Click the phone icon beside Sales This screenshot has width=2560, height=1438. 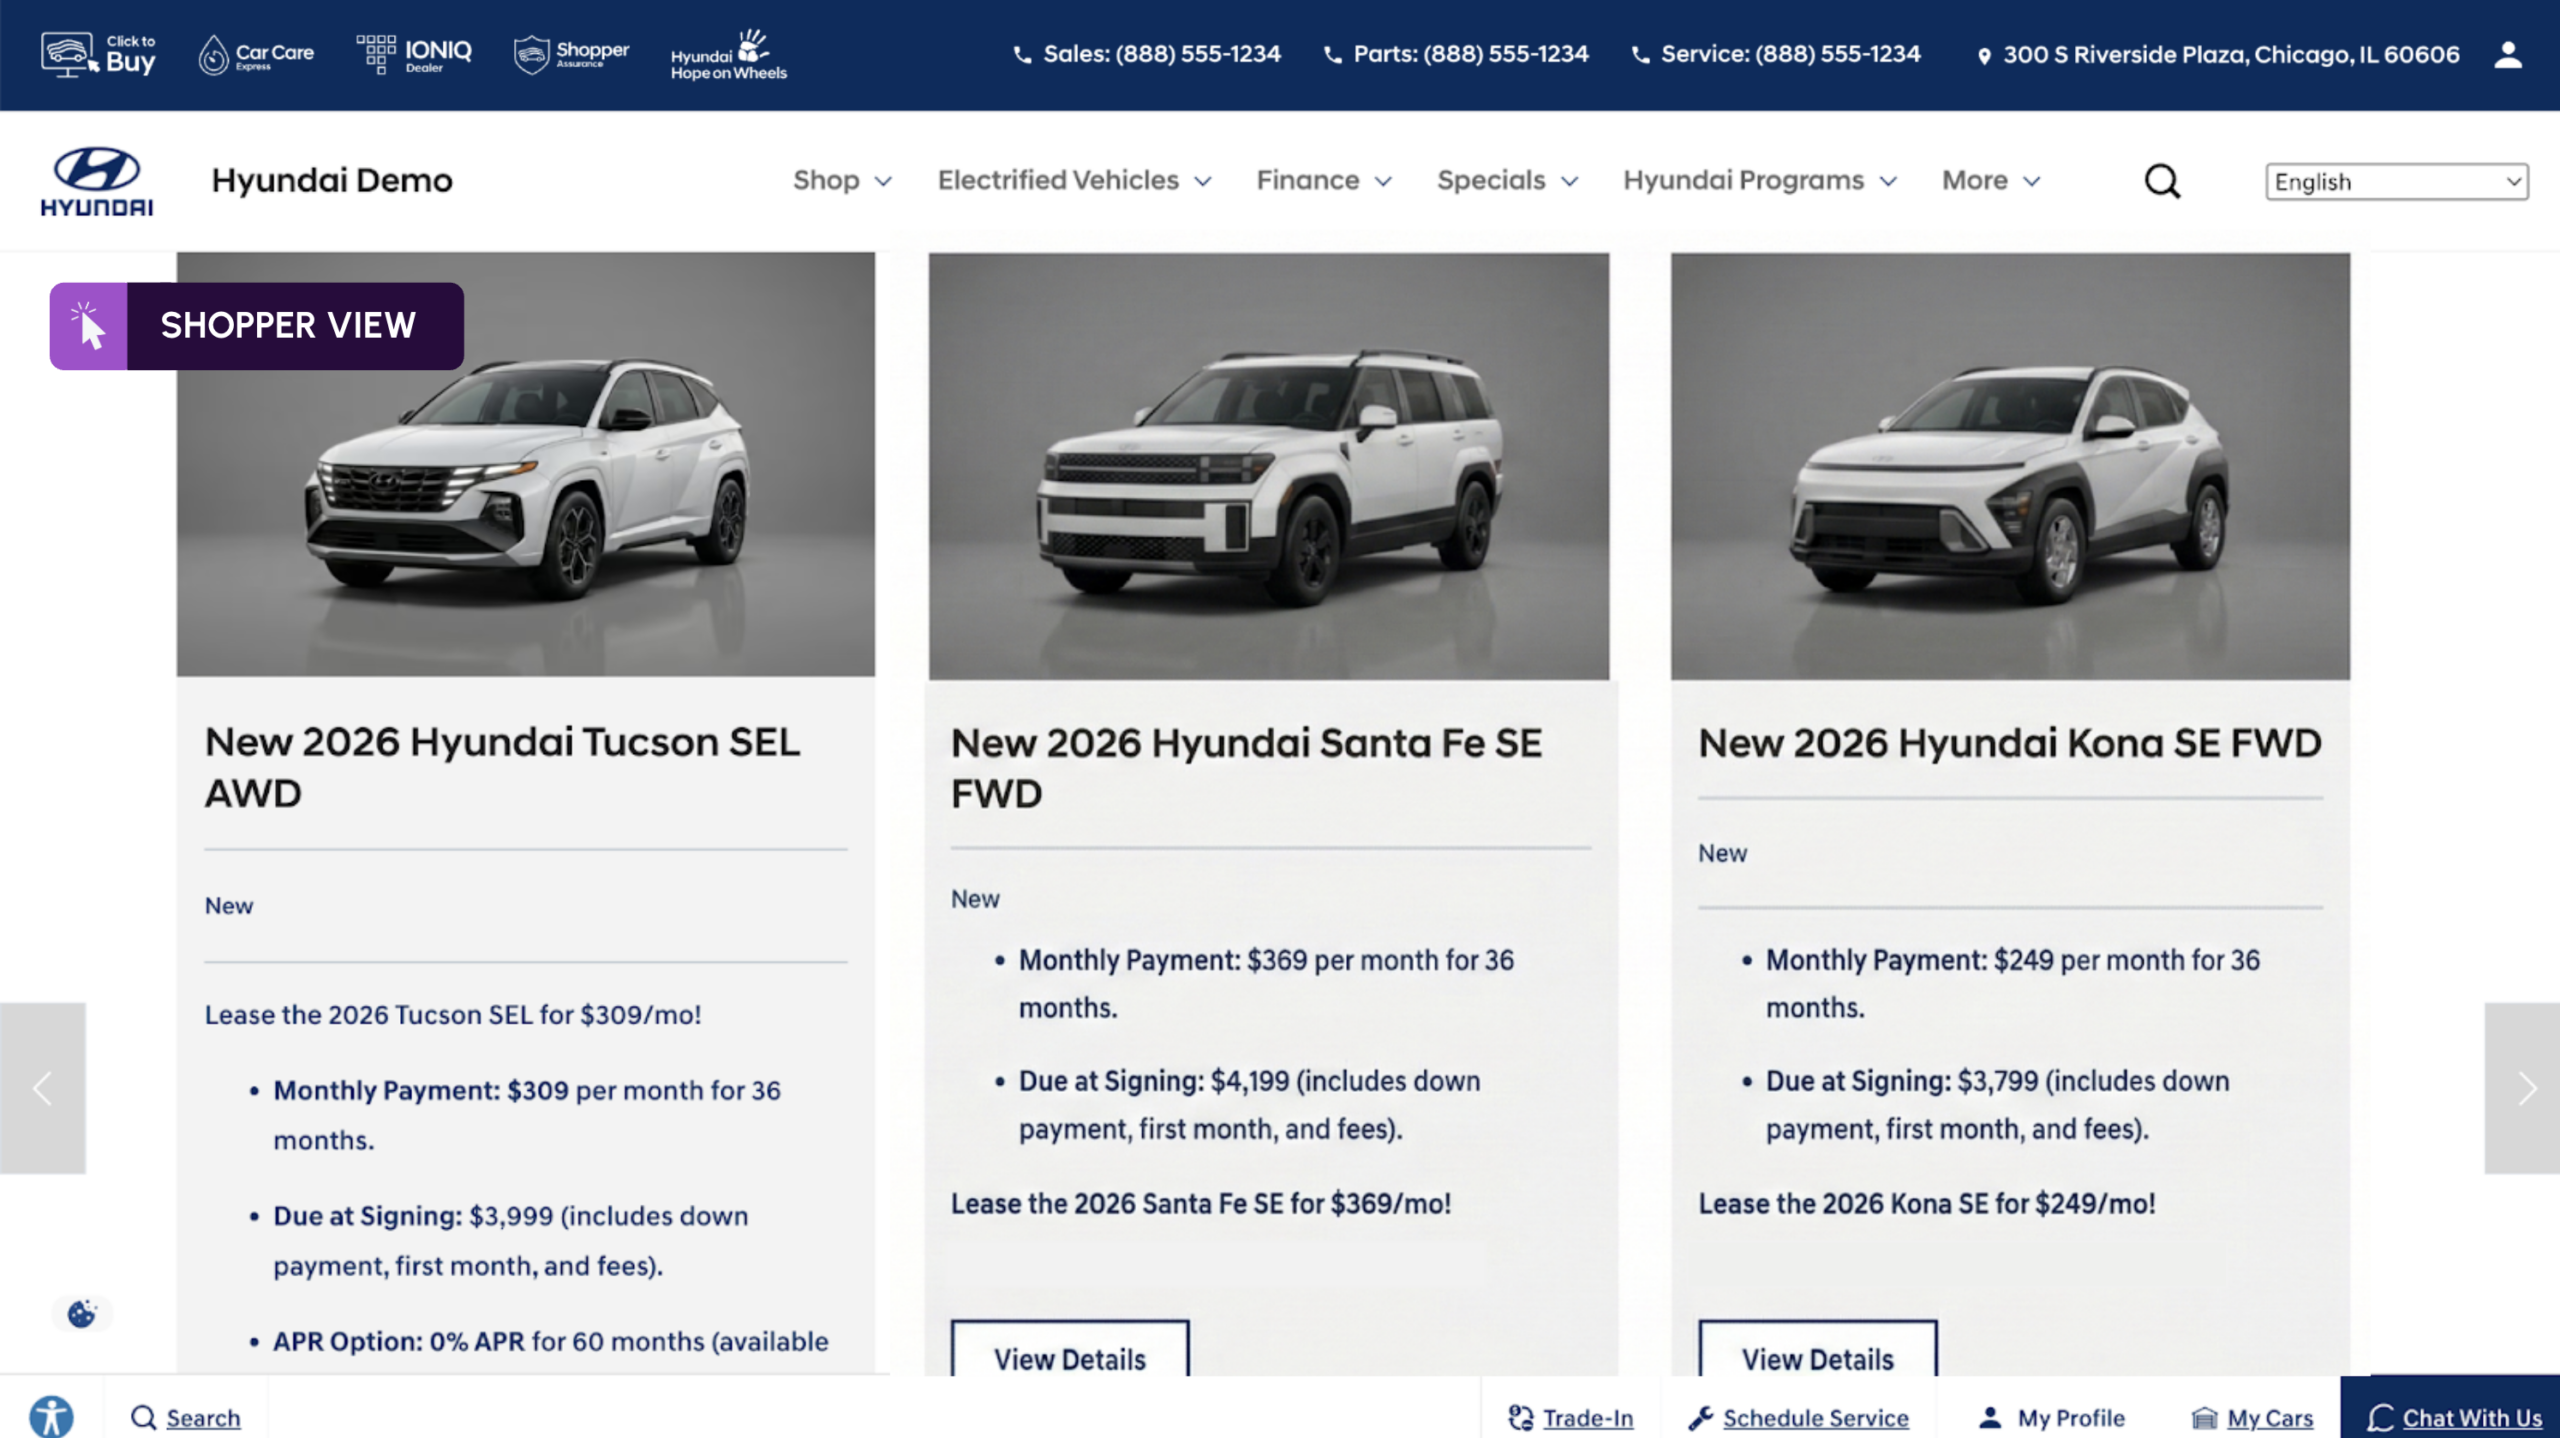[1022, 55]
